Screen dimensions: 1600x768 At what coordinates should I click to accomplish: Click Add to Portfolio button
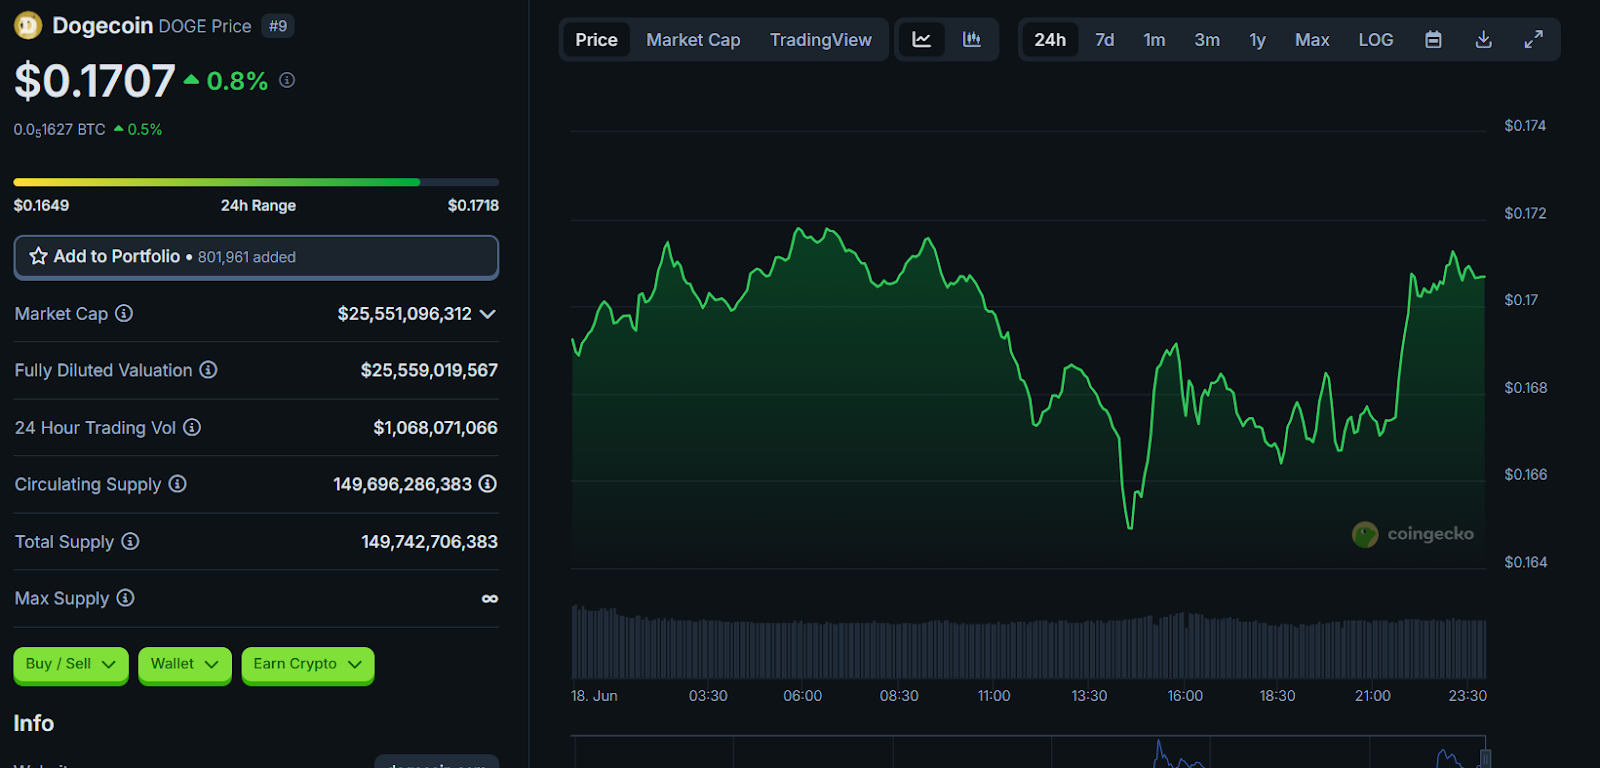pos(256,257)
